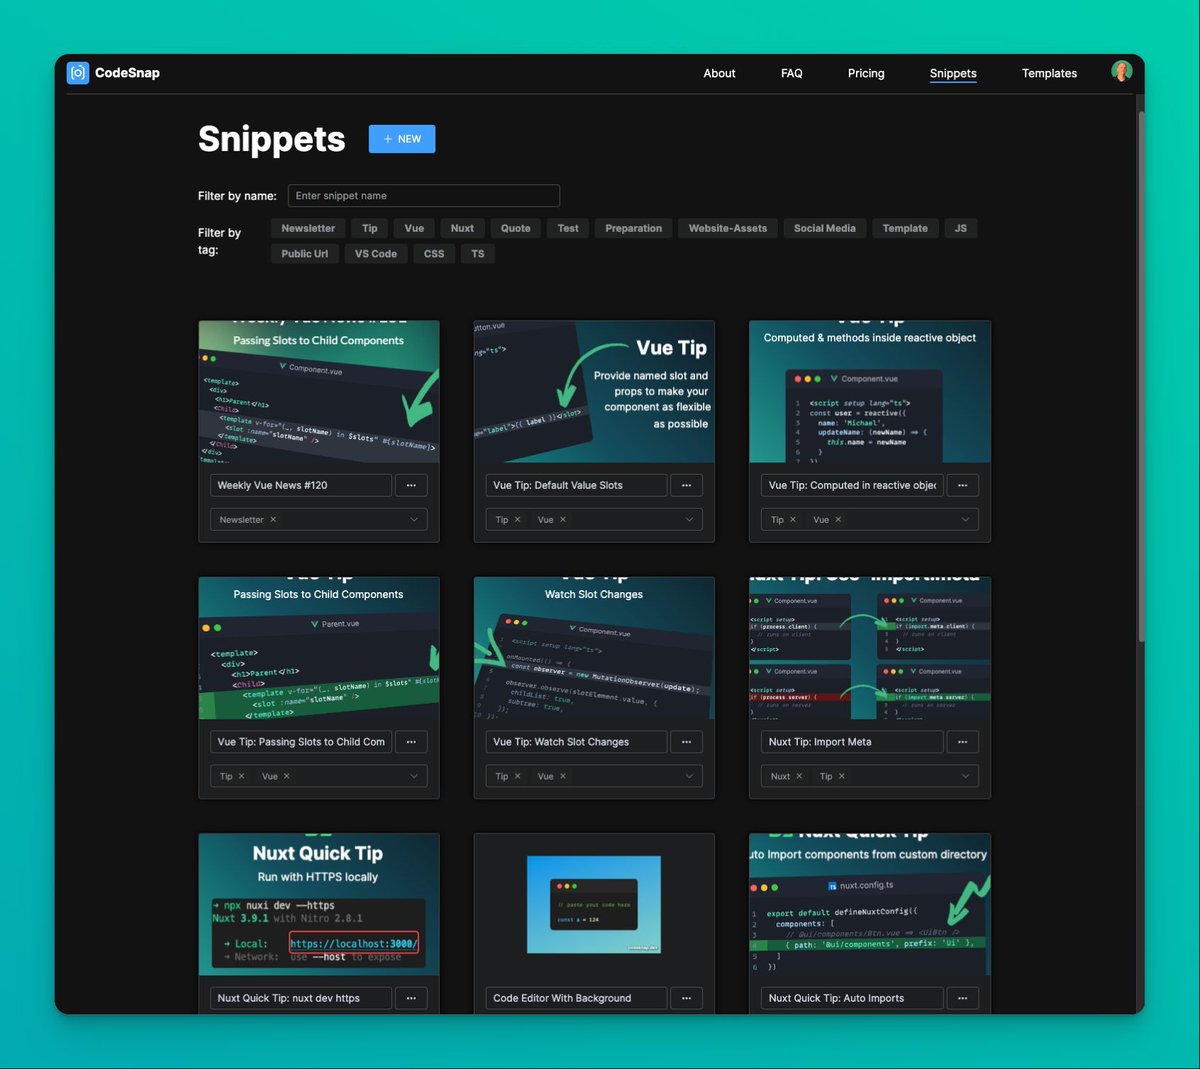This screenshot has height=1069, width=1200.
Task: Open more options for Computed in reactive object
Action: 962,485
